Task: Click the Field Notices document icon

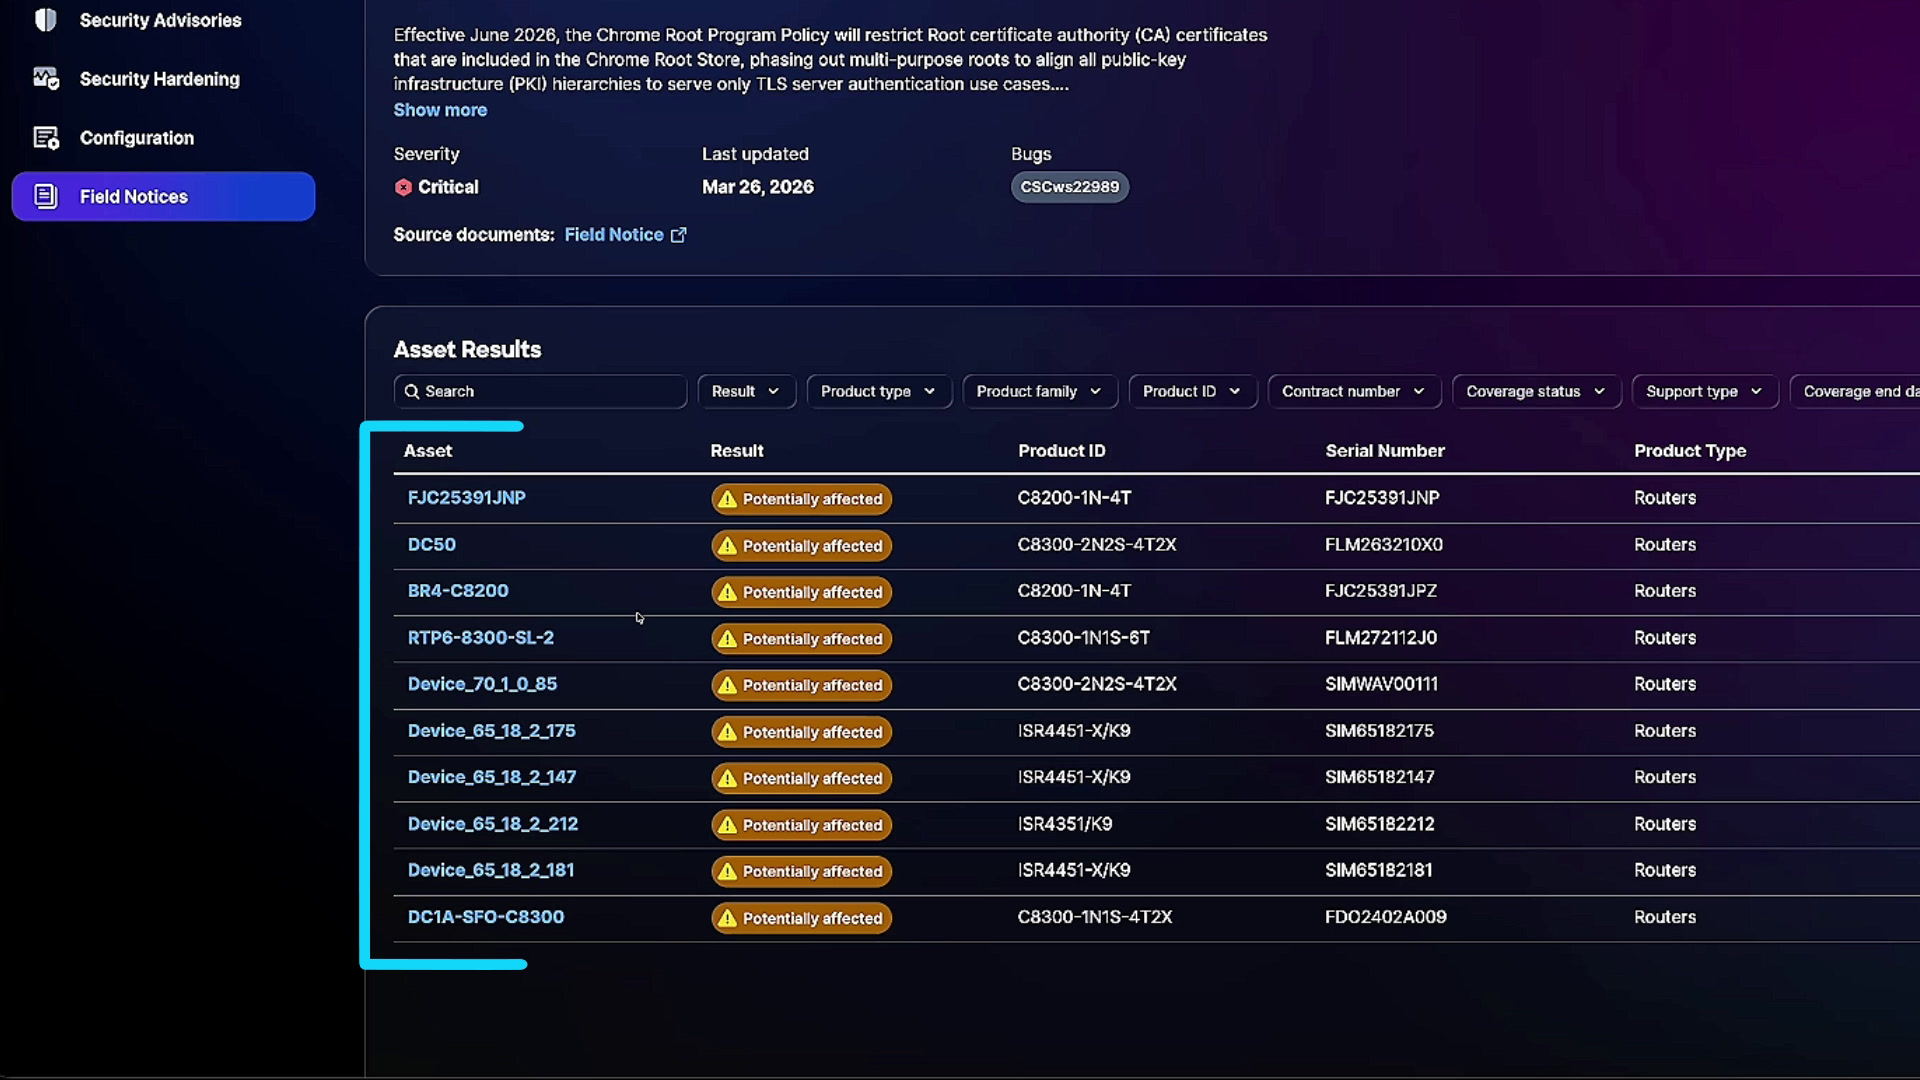Action: (46, 197)
